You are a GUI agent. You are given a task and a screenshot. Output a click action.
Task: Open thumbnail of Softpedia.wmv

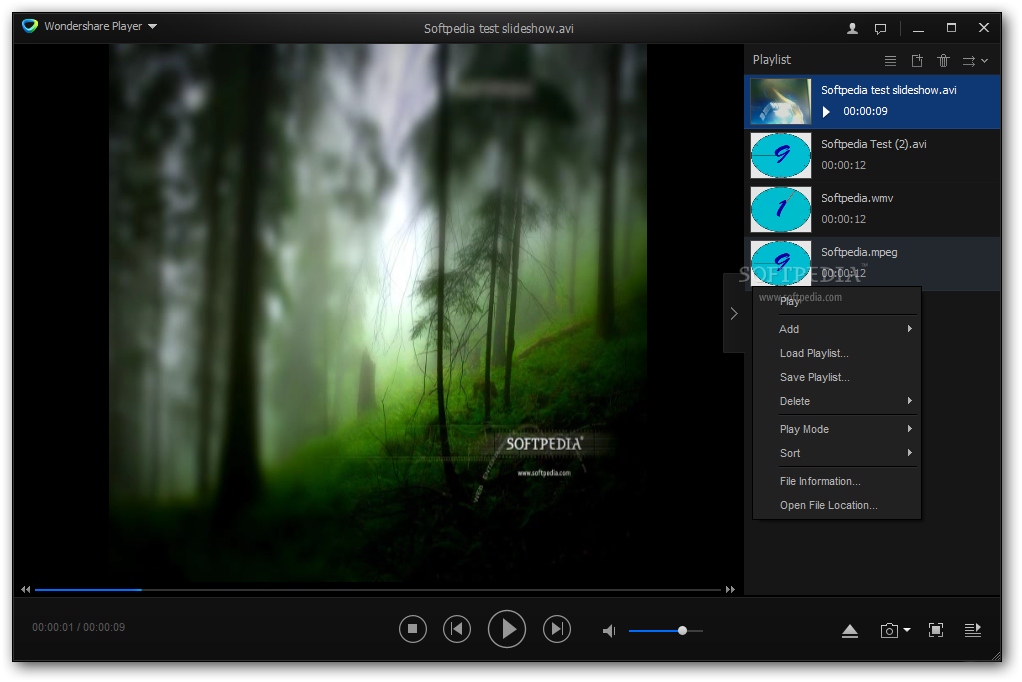[781, 209]
